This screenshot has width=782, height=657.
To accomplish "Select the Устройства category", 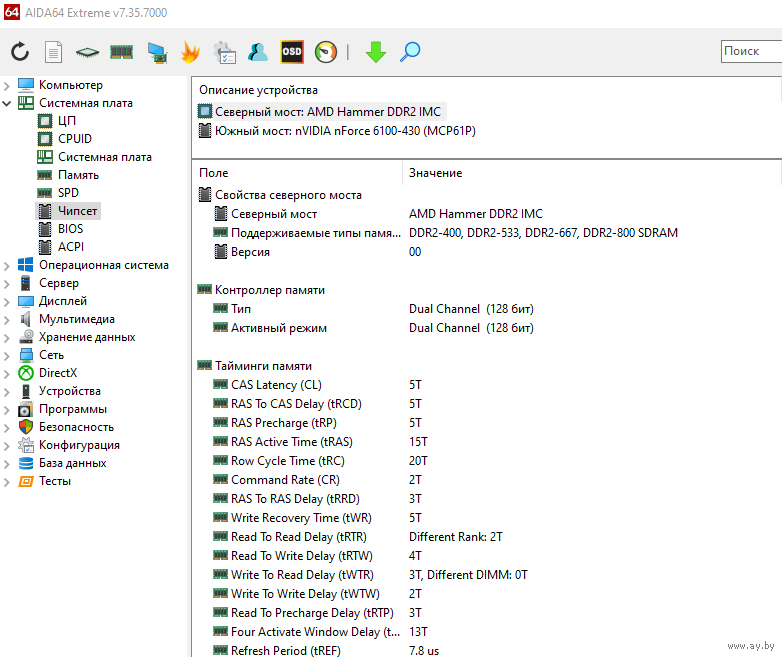I will (70, 391).
